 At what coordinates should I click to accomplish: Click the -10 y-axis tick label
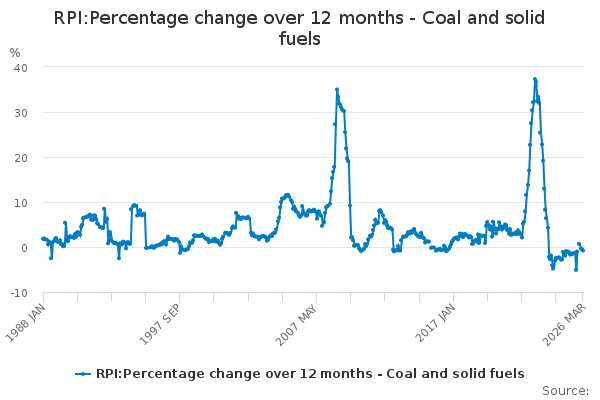pos(18,292)
